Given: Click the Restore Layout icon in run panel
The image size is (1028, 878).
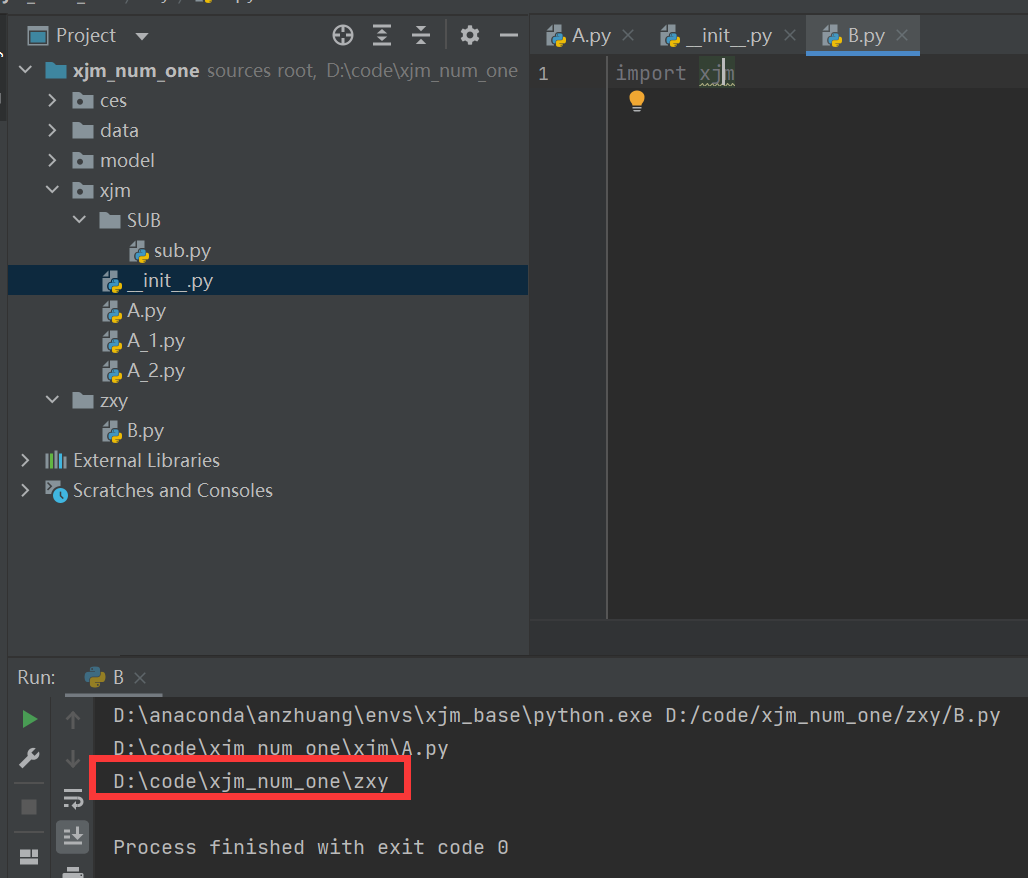Looking at the screenshot, I should click(x=29, y=856).
